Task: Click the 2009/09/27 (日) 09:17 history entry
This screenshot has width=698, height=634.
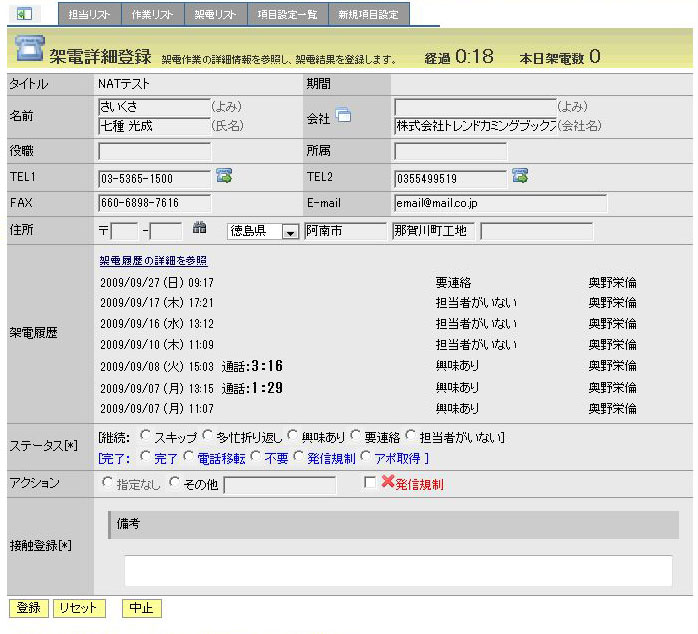Action: [157, 283]
